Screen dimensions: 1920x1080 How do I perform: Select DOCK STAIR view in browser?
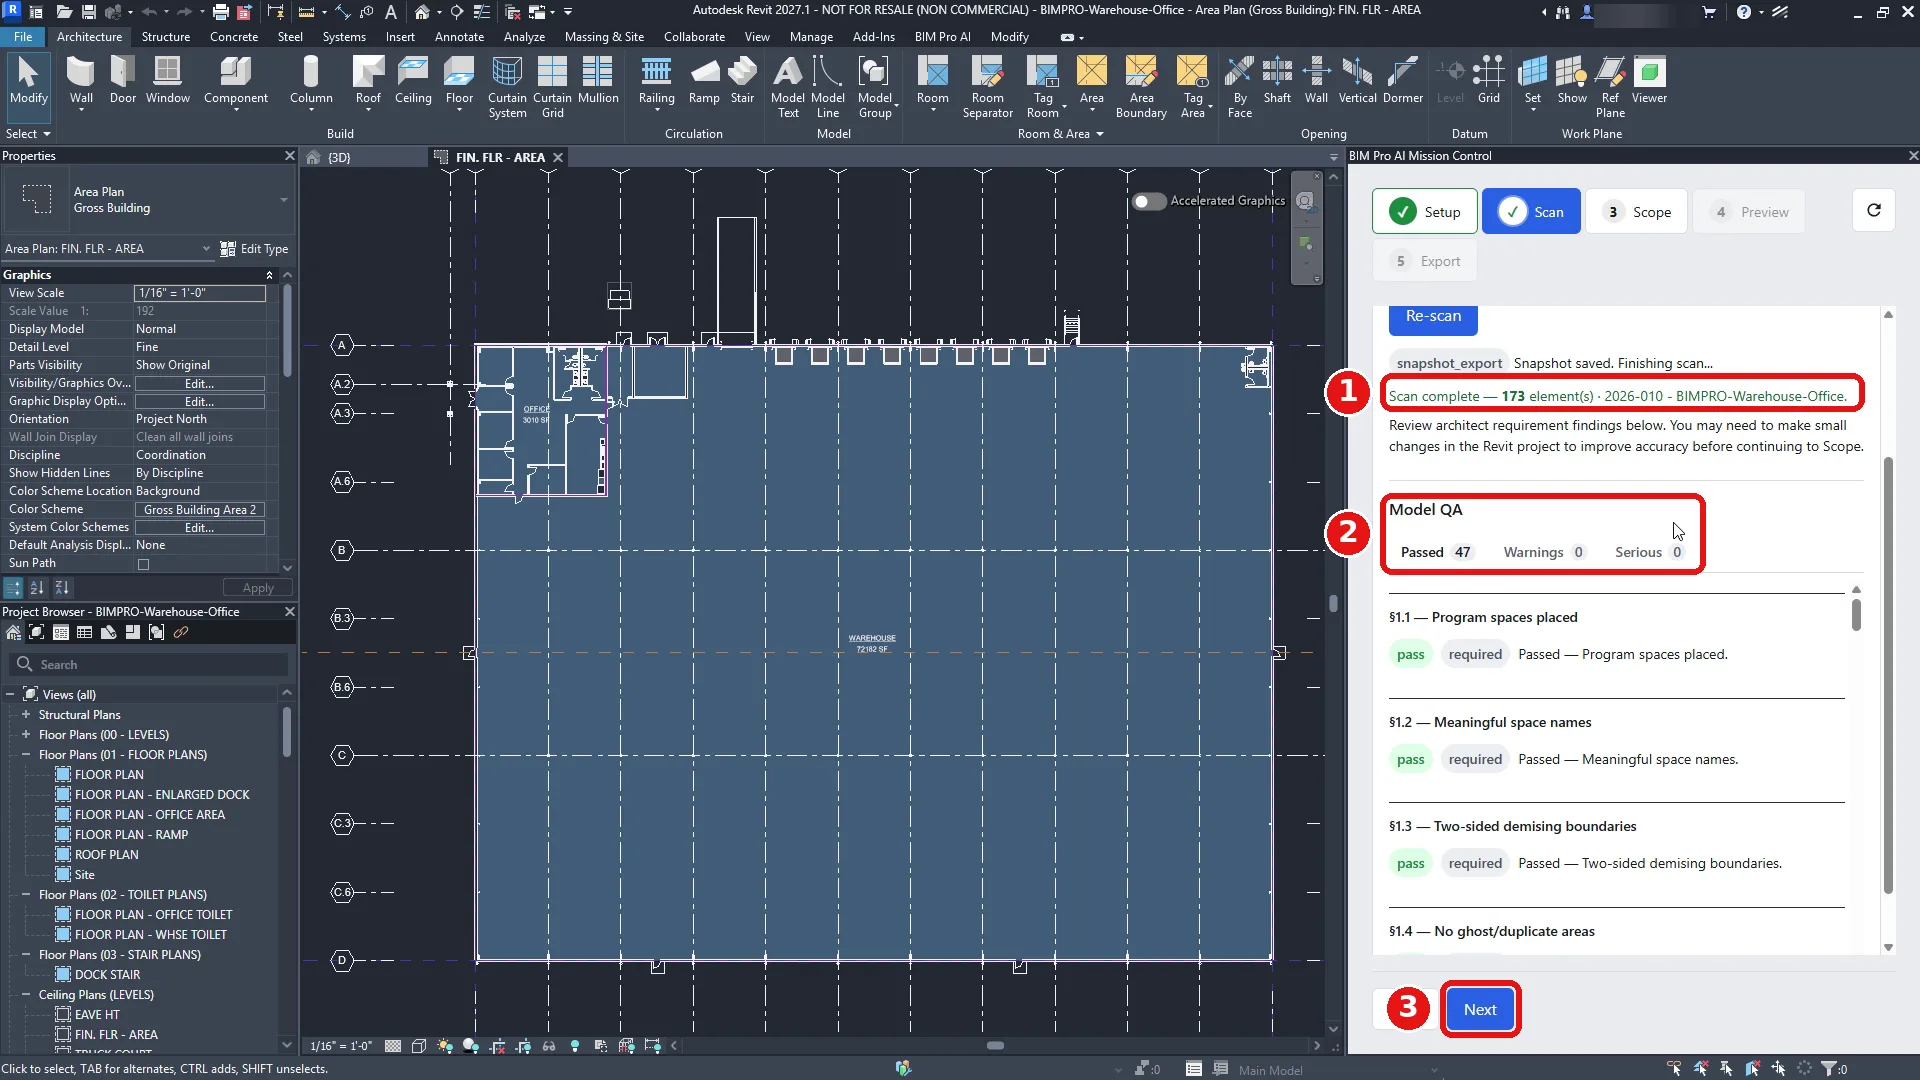point(107,975)
